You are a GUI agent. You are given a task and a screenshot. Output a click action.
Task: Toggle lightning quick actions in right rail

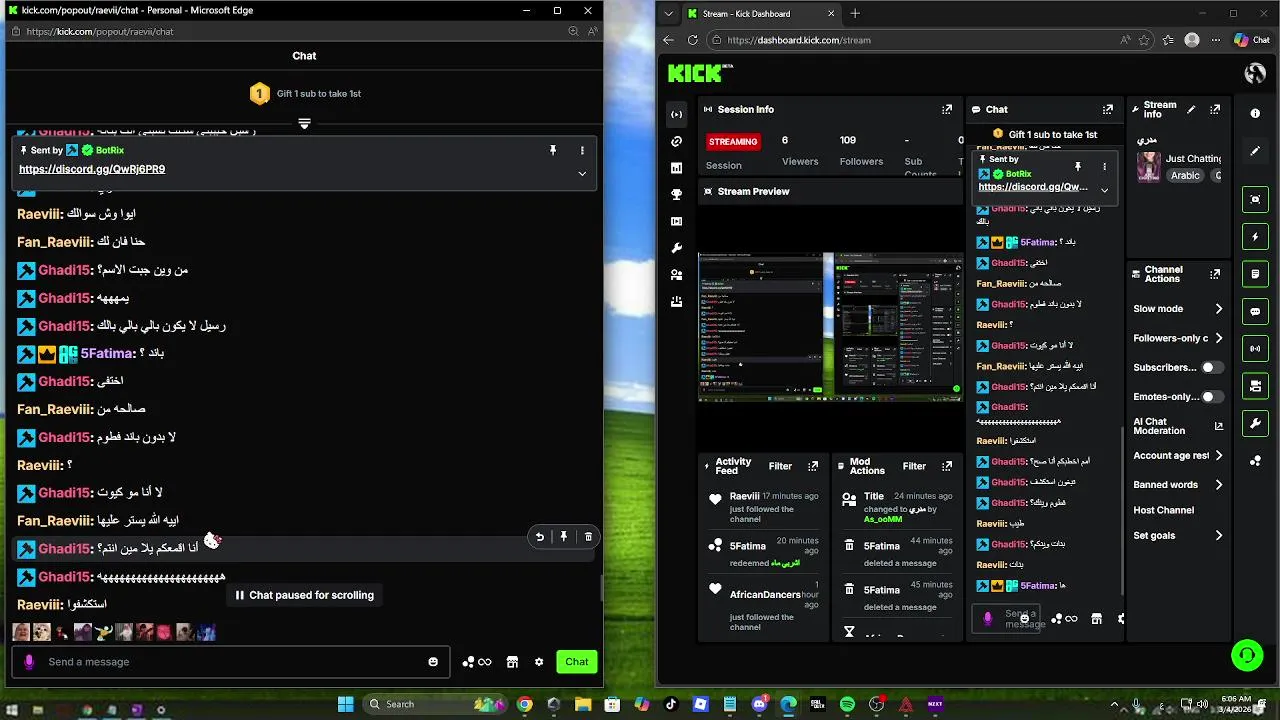1255,237
